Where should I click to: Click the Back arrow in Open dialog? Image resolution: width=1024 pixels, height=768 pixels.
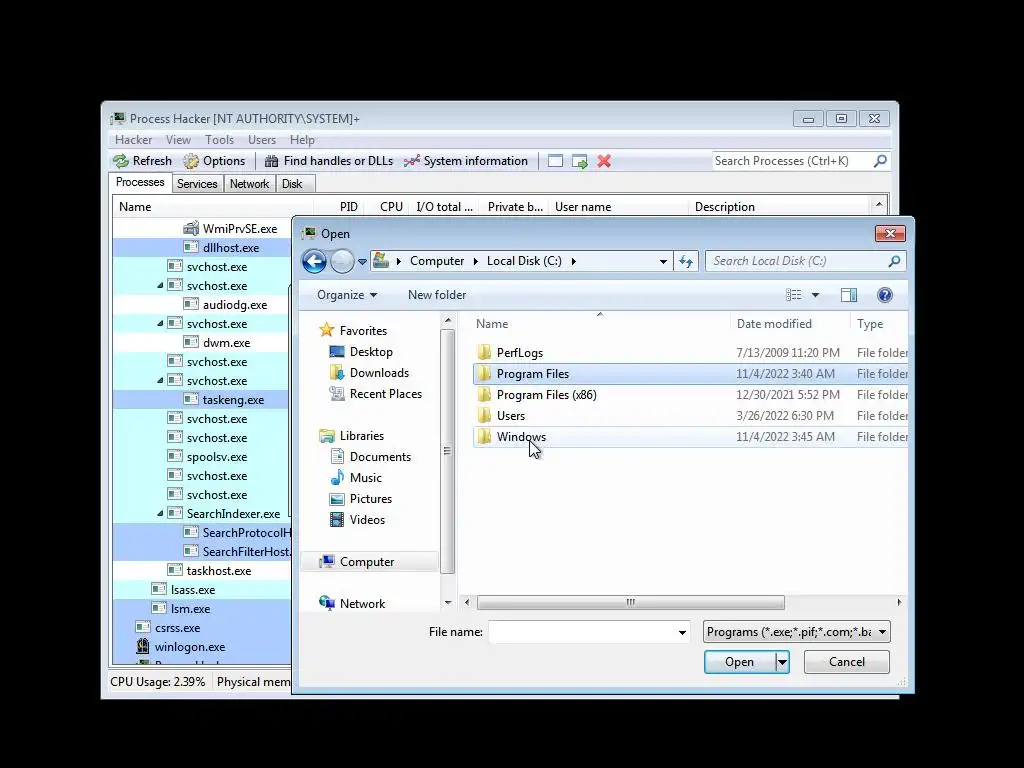coord(314,261)
